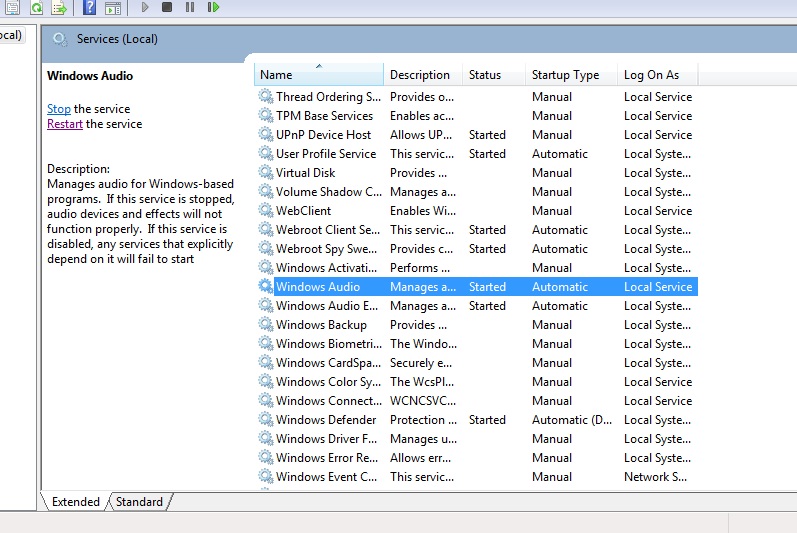Image resolution: width=797 pixels, height=533 pixels.
Task: Click the gear icon of Windows Color System
Action: pos(265,381)
